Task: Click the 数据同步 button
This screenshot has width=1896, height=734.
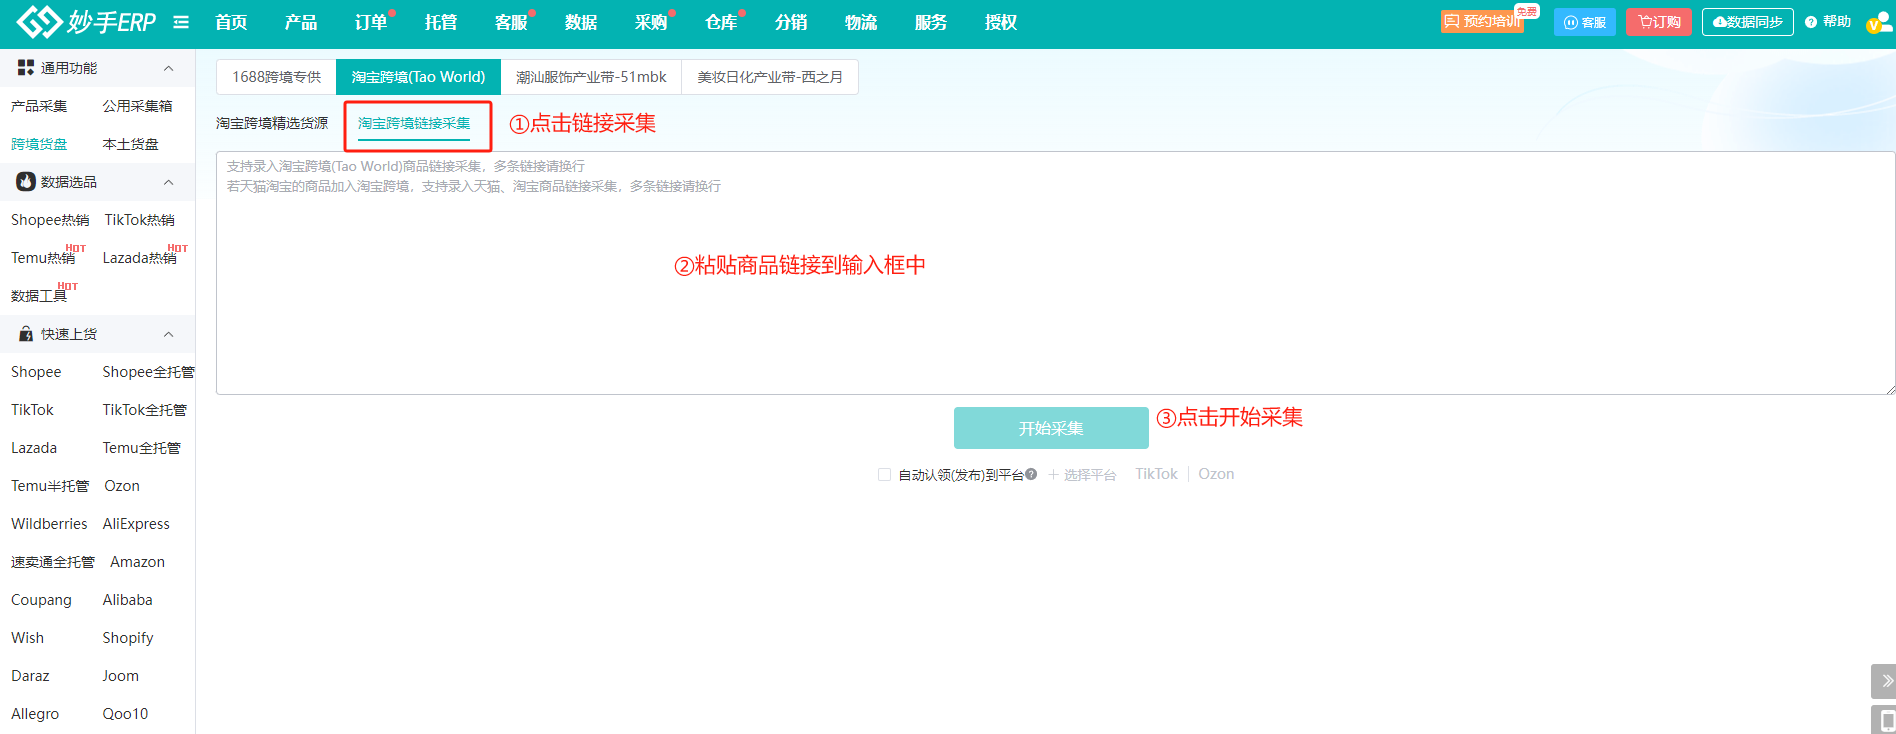Action: (x=1748, y=22)
